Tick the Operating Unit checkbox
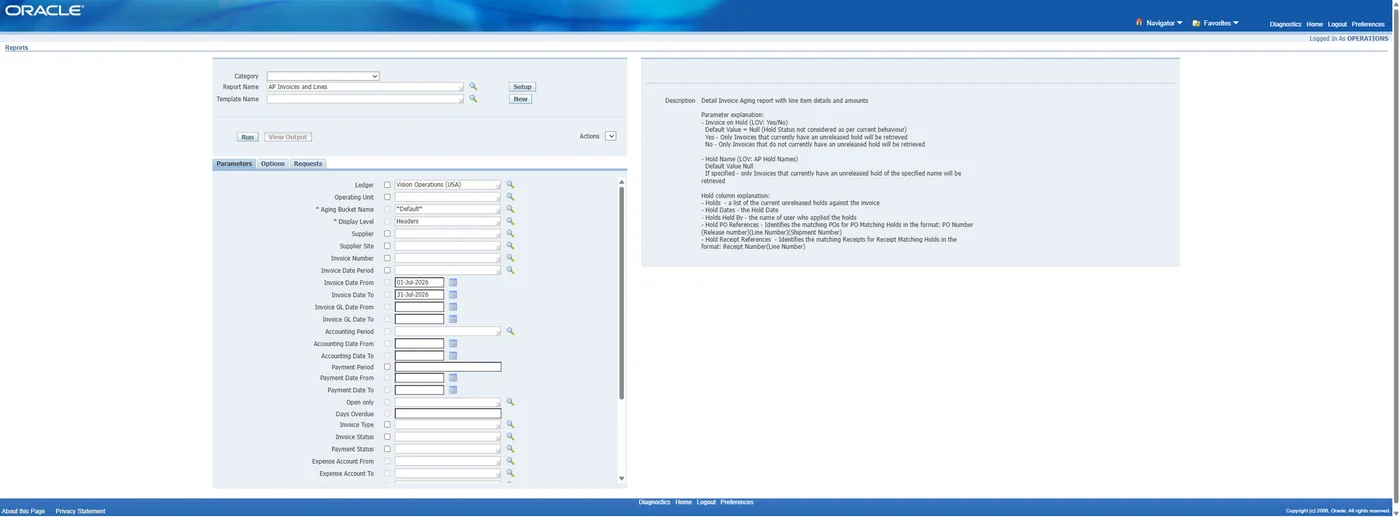This screenshot has width=1400, height=518. [387, 197]
